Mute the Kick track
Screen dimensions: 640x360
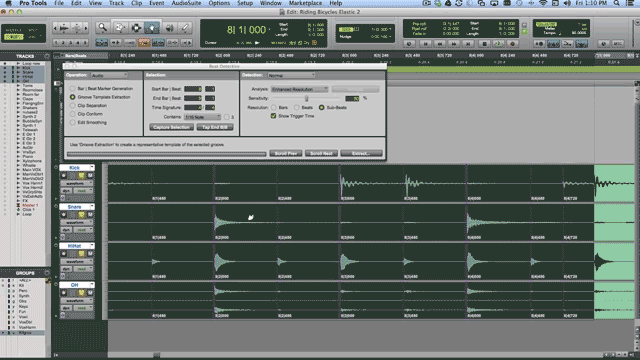pos(90,176)
